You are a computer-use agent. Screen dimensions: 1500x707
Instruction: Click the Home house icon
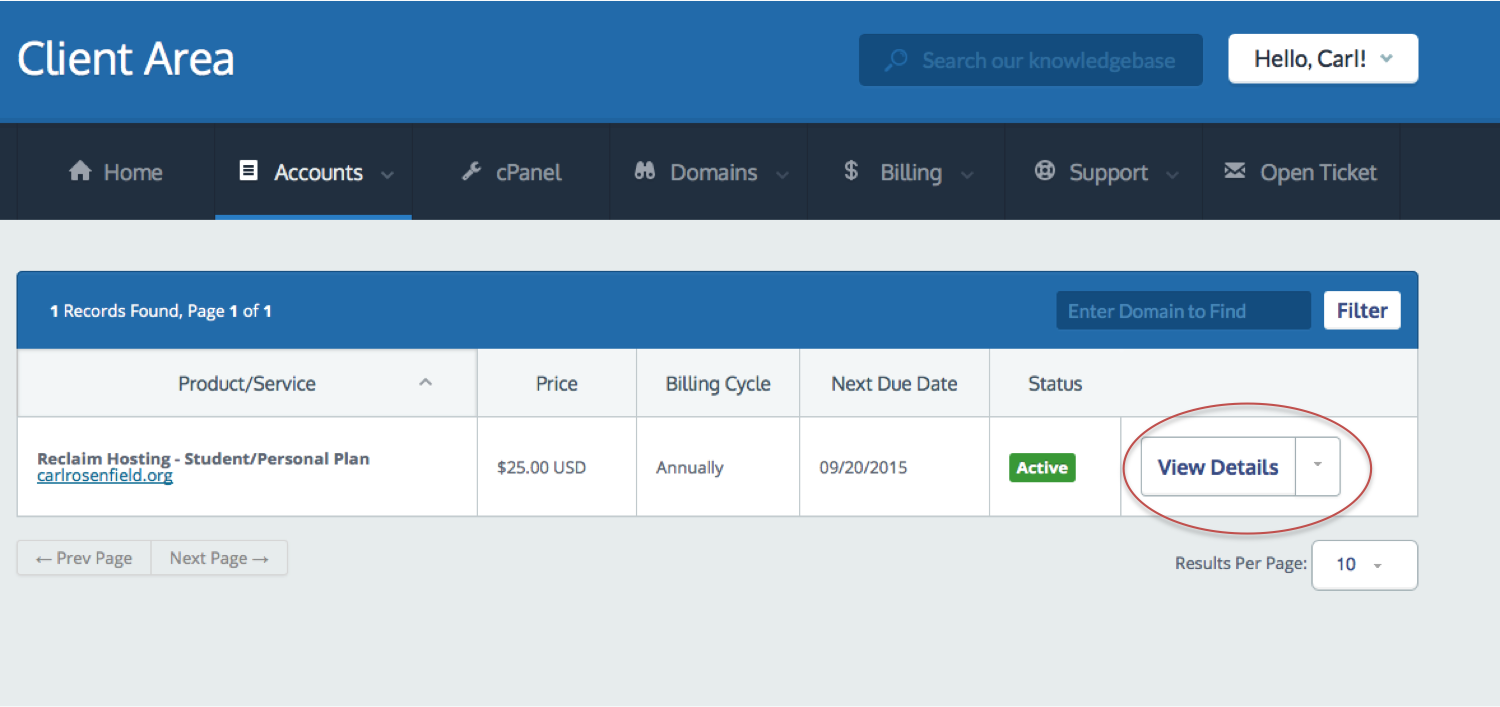(80, 172)
